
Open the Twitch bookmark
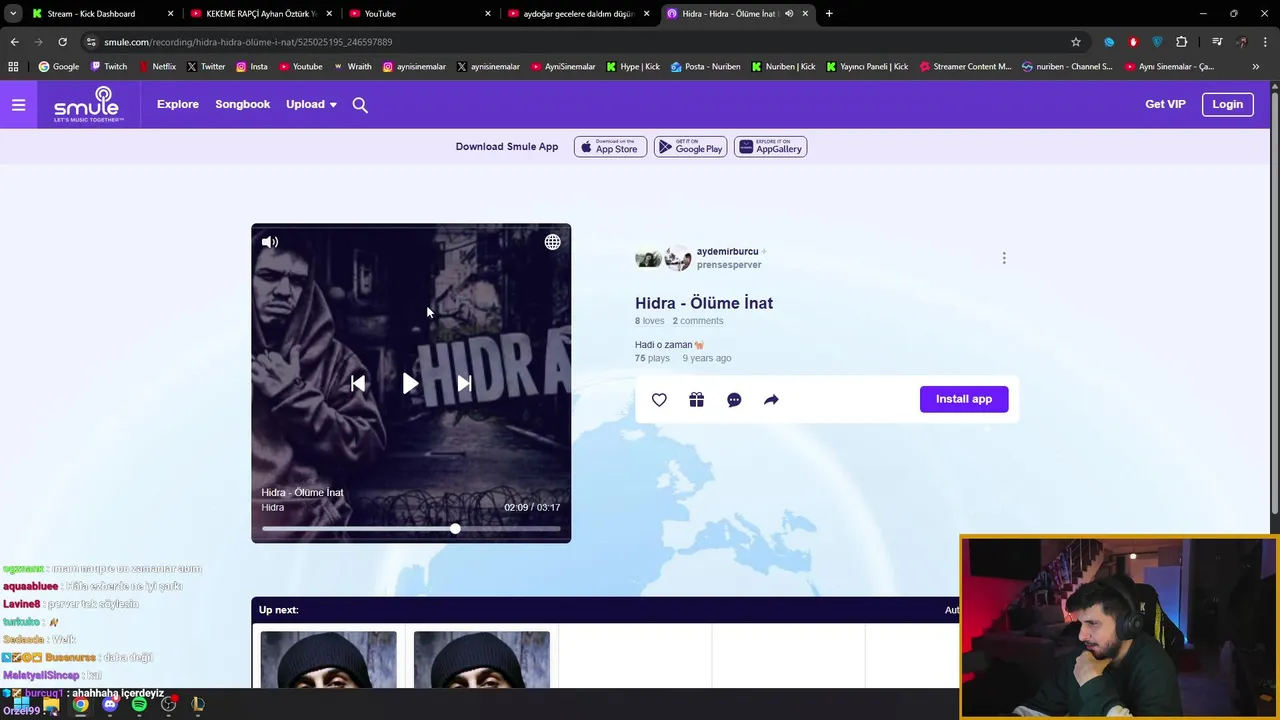point(109,67)
